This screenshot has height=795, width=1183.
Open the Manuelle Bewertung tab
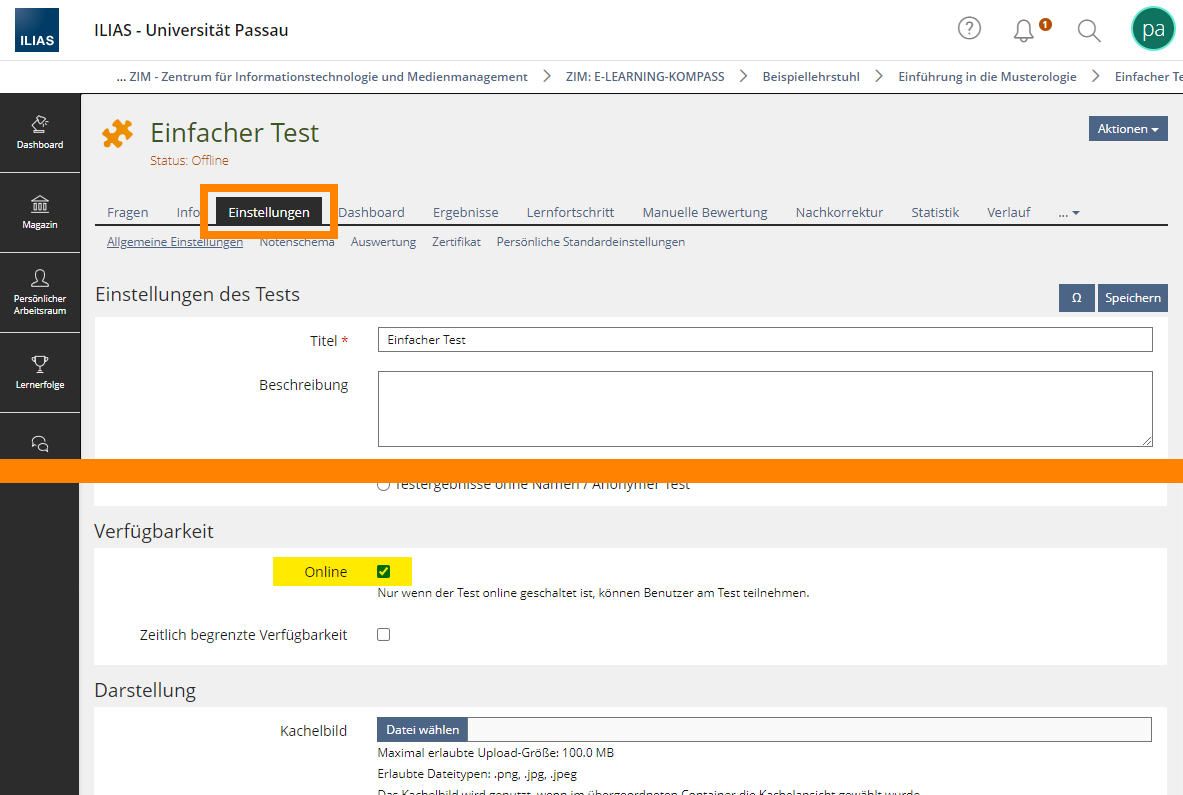[x=705, y=213]
